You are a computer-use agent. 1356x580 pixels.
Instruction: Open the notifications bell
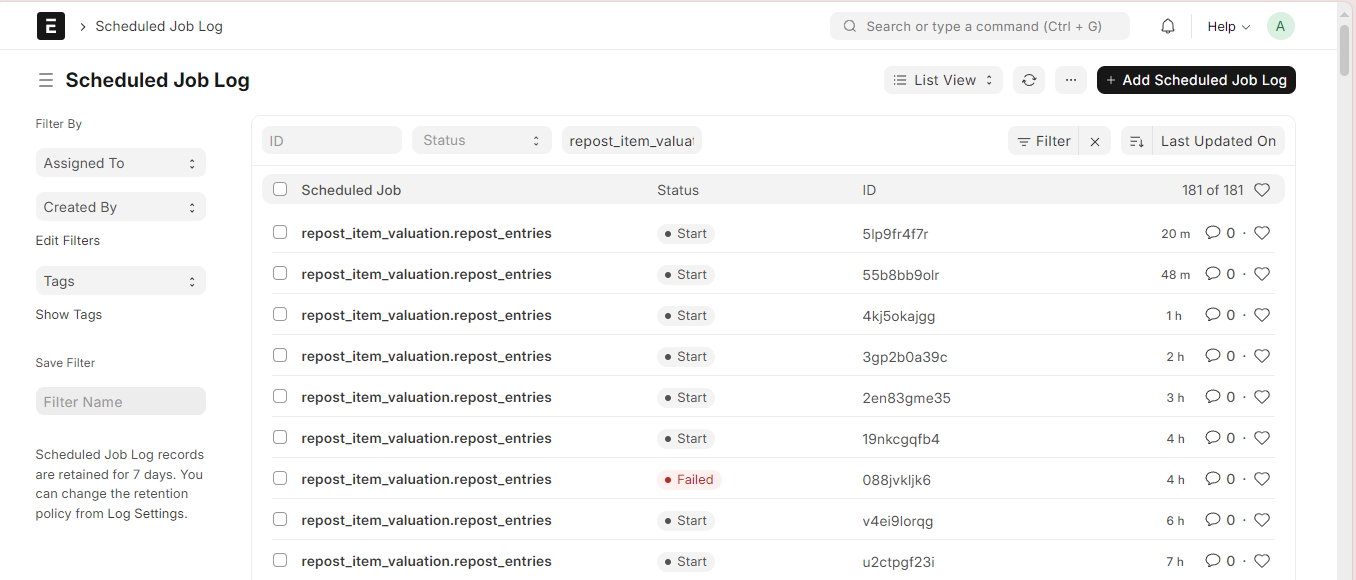click(1167, 27)
